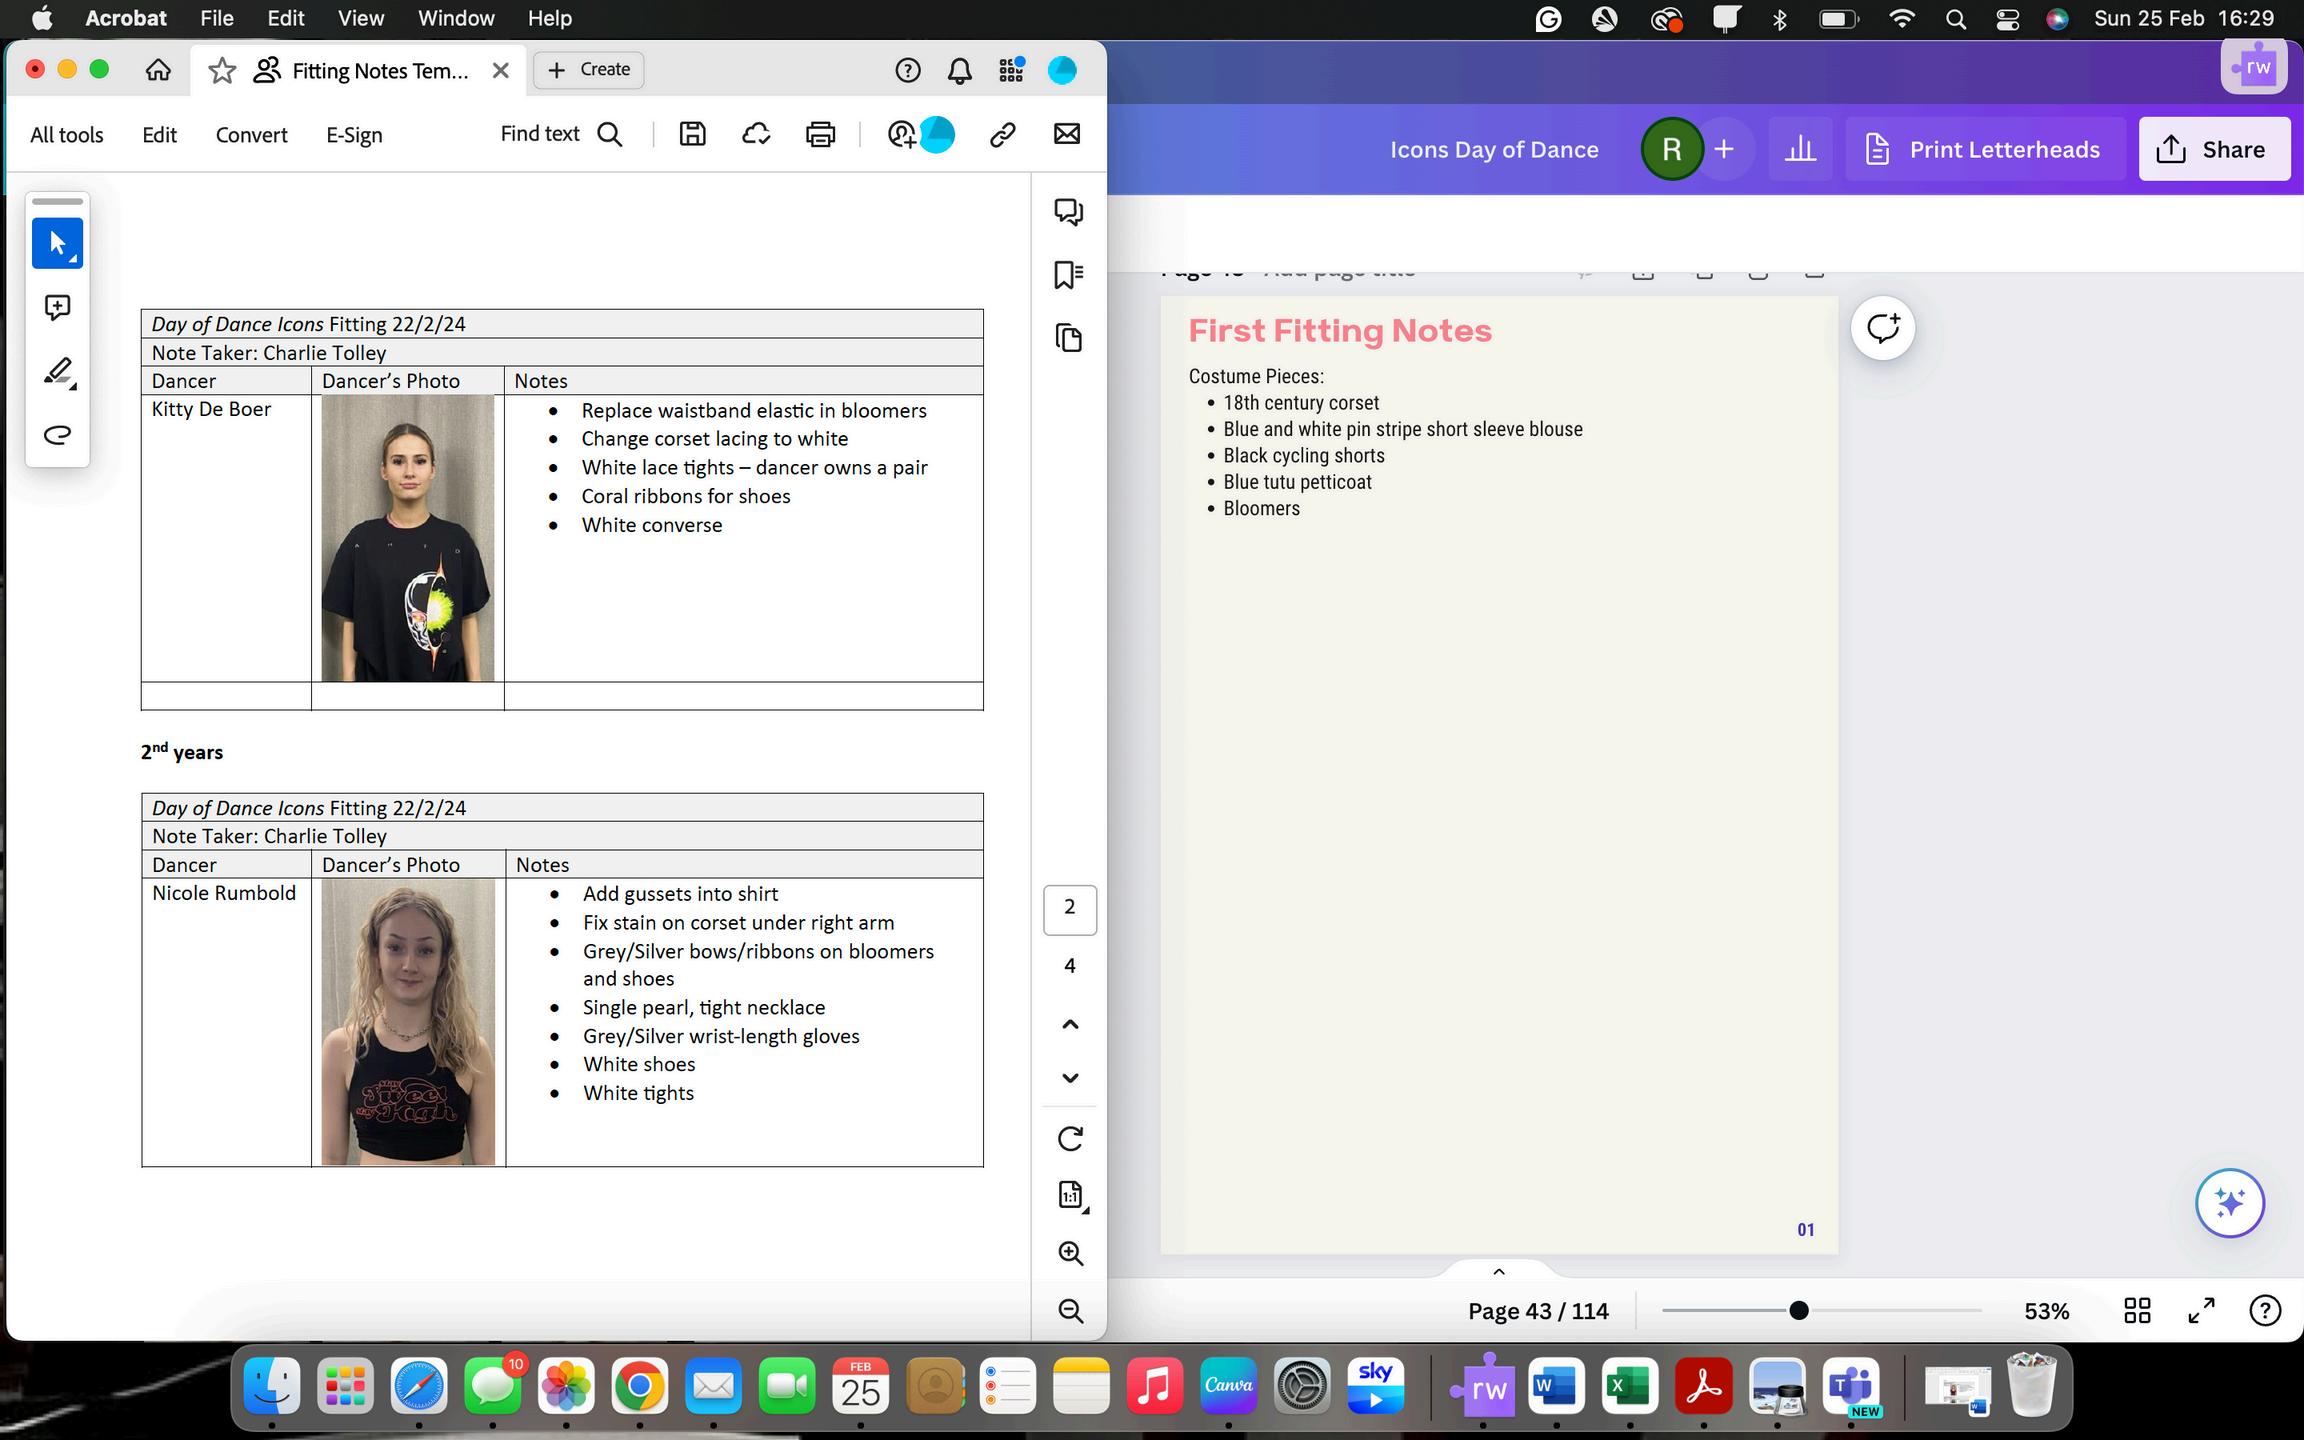The width and height of the screenshot is (2304, 1440).
Task: Click zoom in magnifier in Acrobat sidebar
Action: (x=1070, y=1253)
